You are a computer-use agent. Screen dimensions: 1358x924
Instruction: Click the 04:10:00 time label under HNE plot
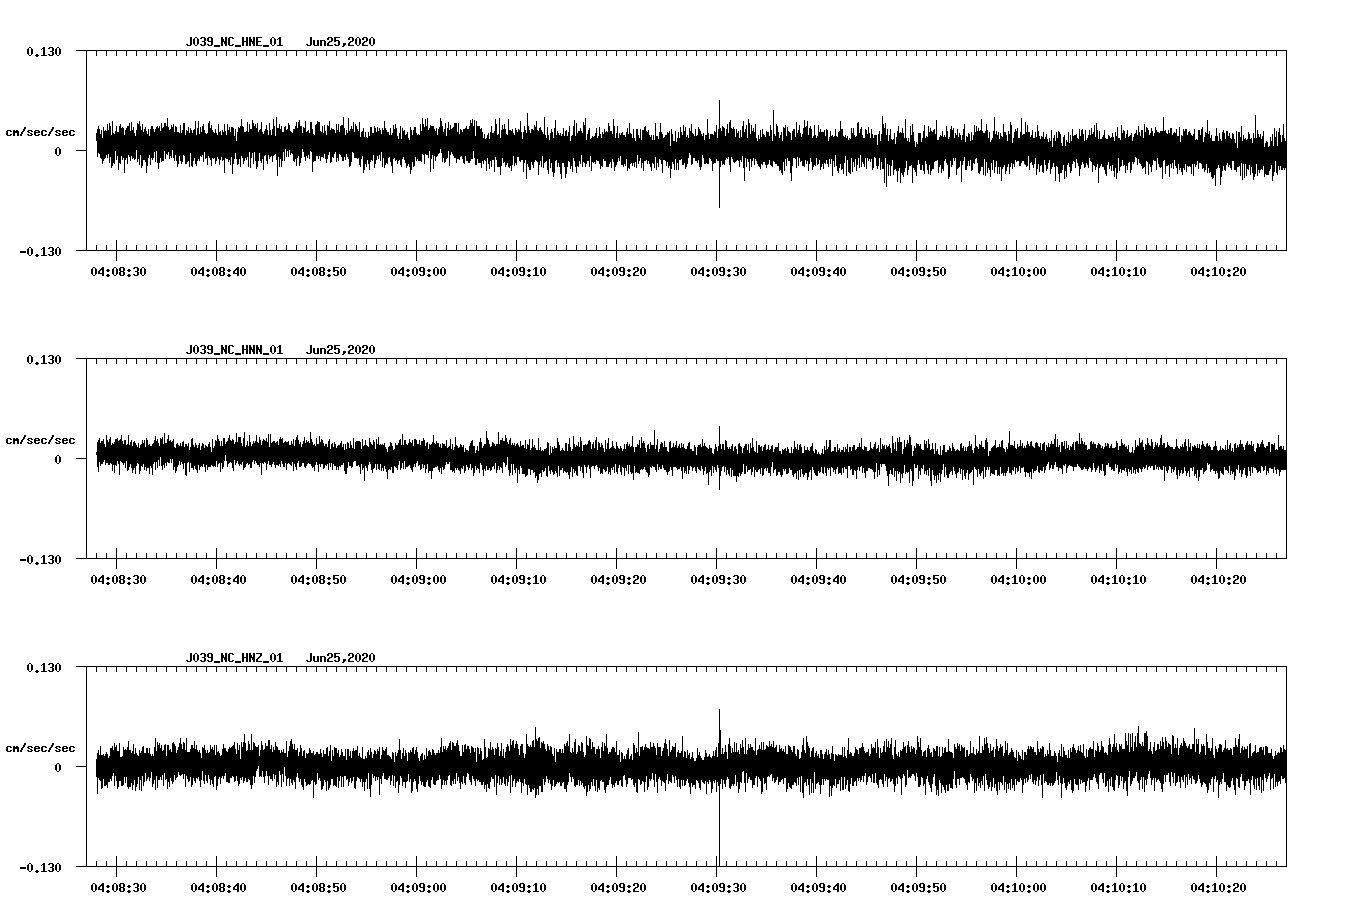(x=1018, y=271)
